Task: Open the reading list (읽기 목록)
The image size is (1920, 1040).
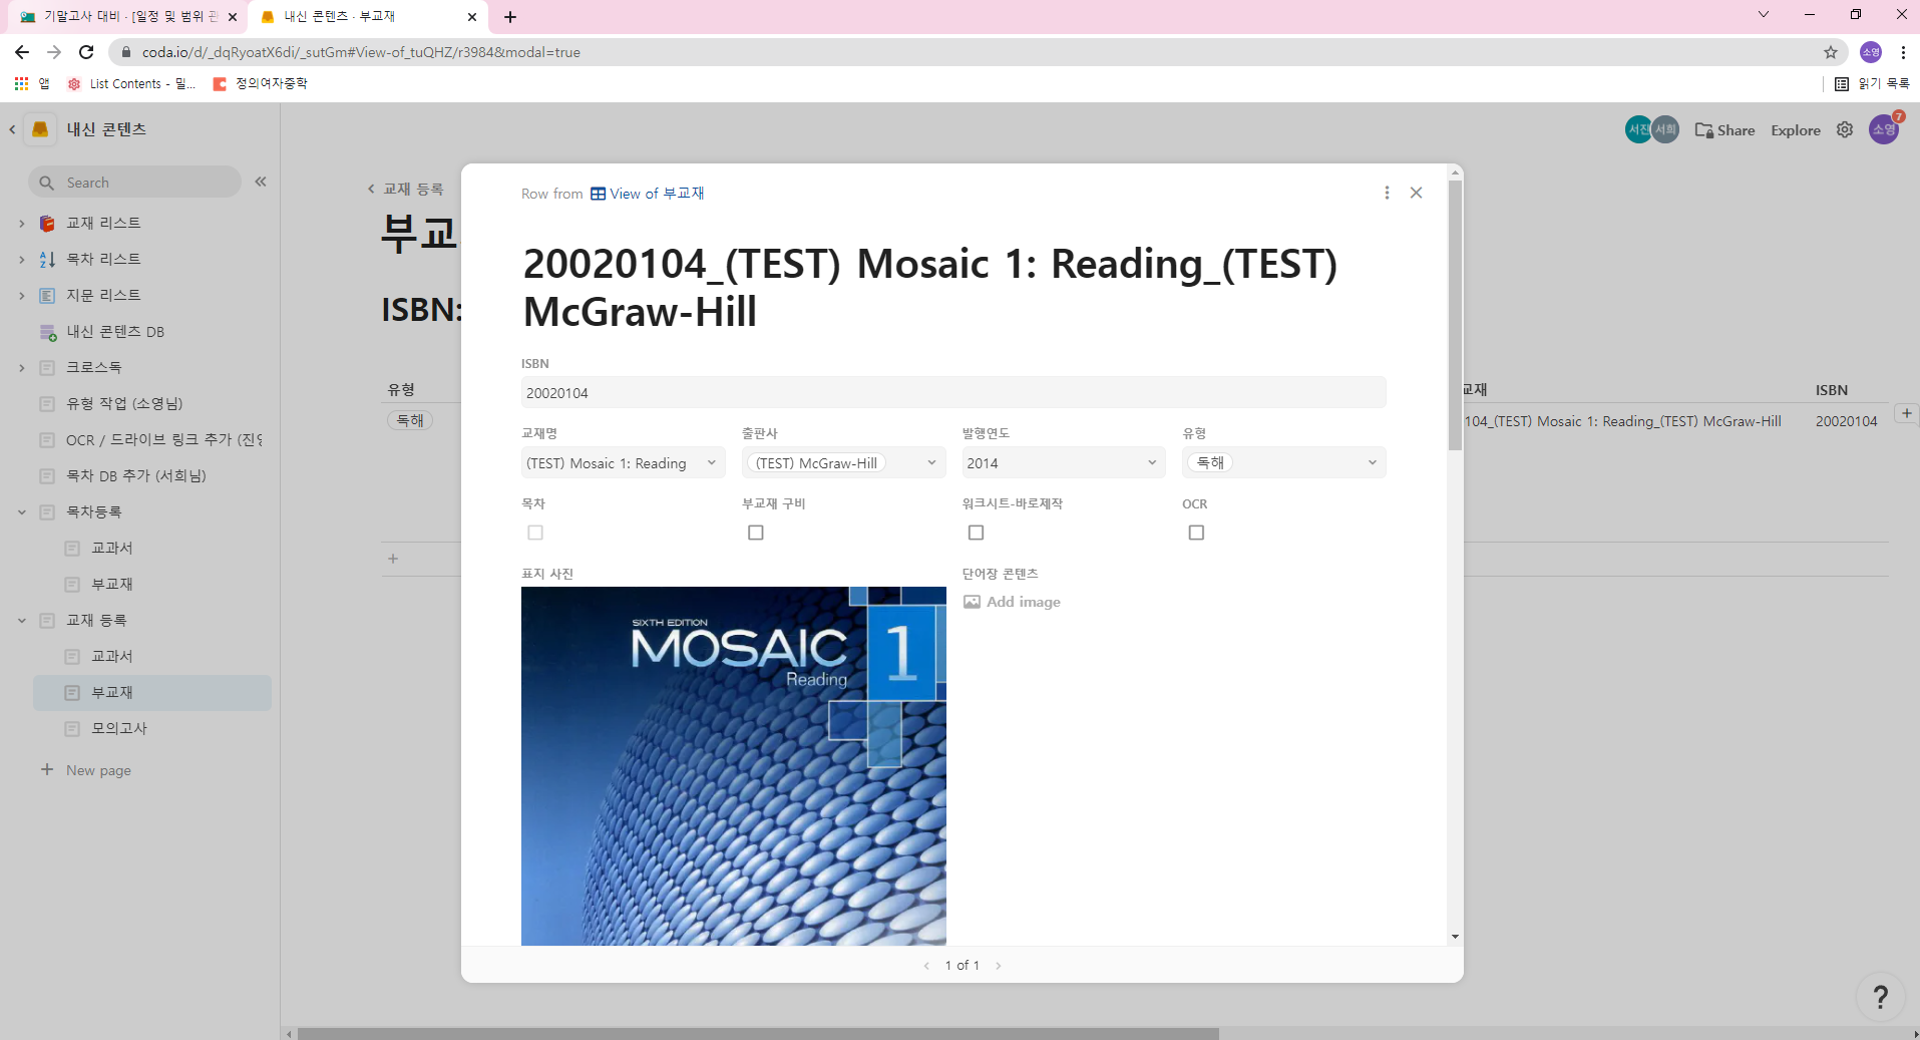Action: pyautogui.click(x=1872, y=84)
